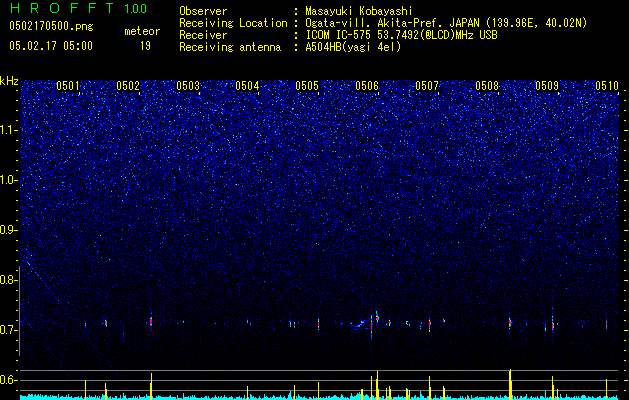Click the 0502 time marker

(x=128, y=86)
